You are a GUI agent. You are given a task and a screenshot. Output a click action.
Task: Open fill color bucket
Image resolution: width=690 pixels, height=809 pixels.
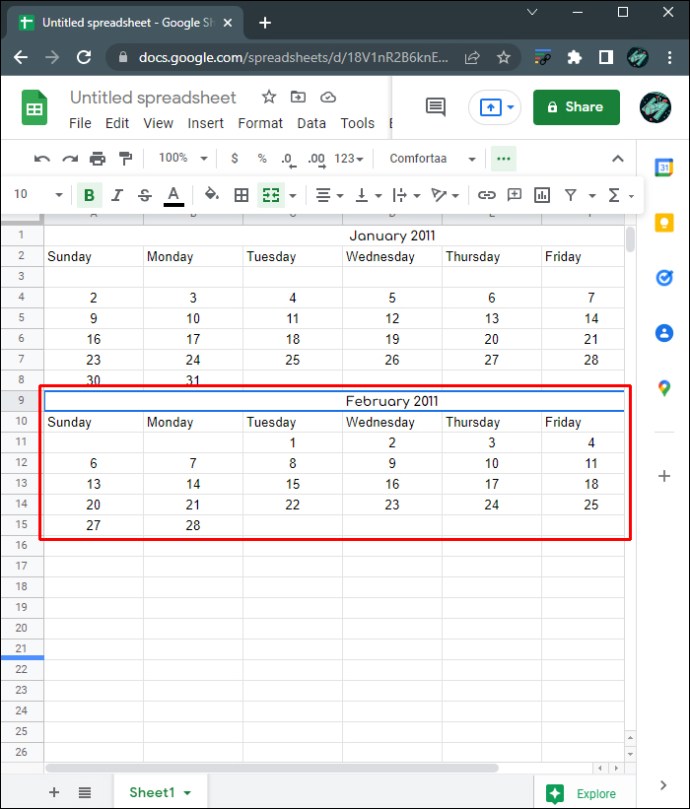[x=212, y=195]
